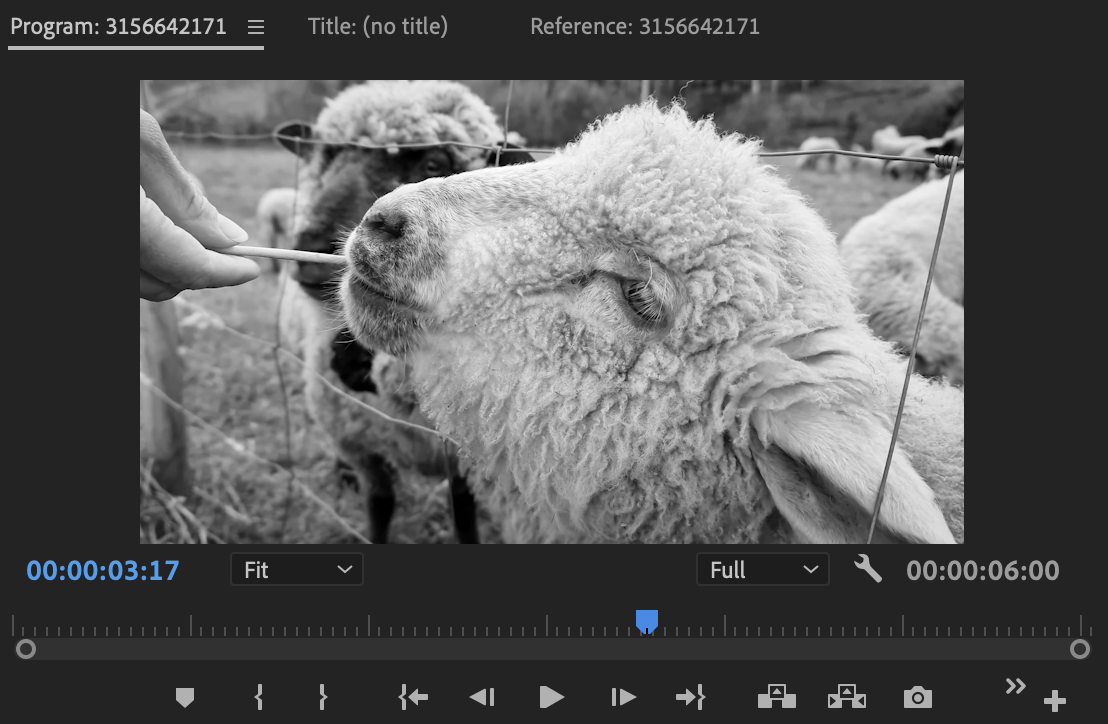1108x724 pixels.
Task: Open the Button Editor plus icon
Action: tap(1054, 701)
